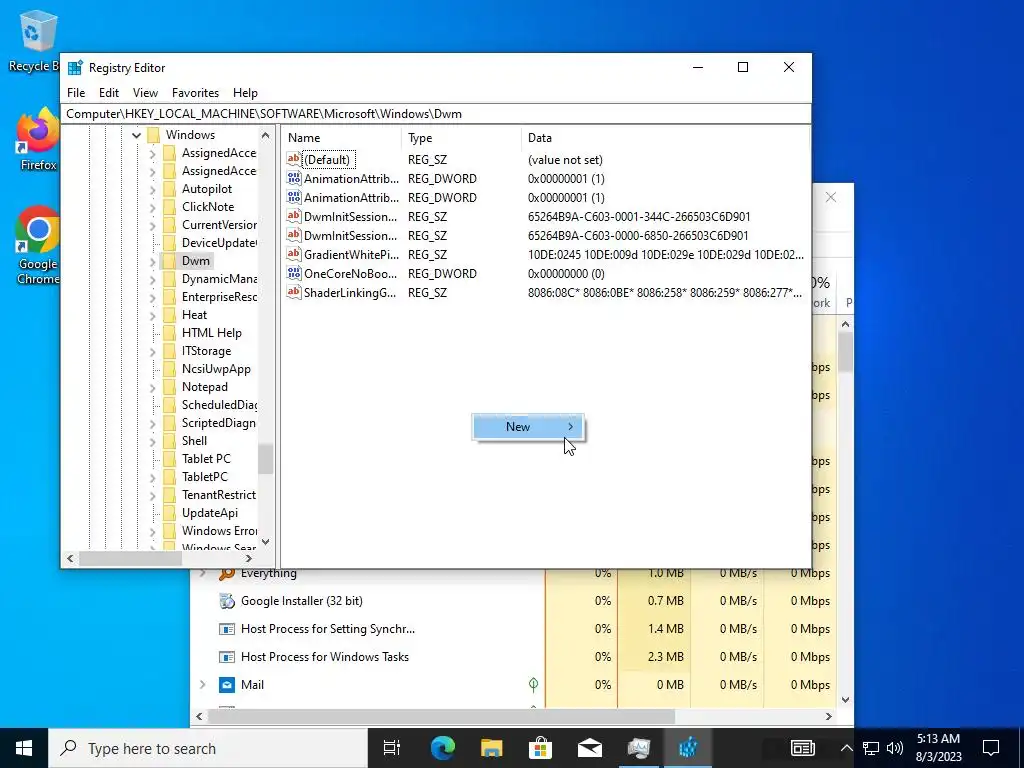Screen dimensions: 1024x768
Task: Click the Google Installer icon in Task Manager
Action: 227,601
